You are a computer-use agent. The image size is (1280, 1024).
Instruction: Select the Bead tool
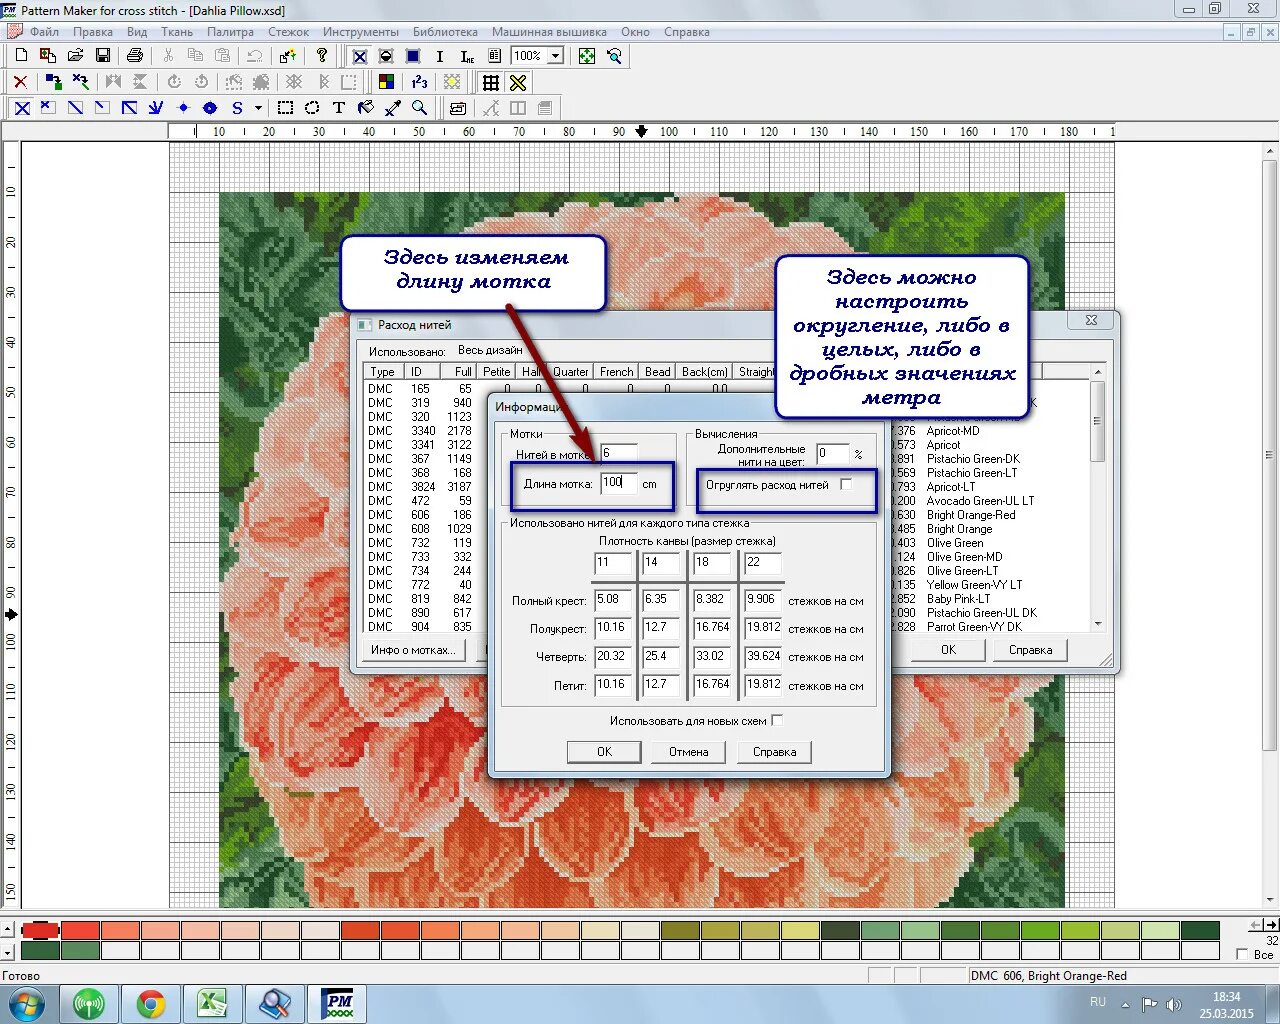(210, 108)
